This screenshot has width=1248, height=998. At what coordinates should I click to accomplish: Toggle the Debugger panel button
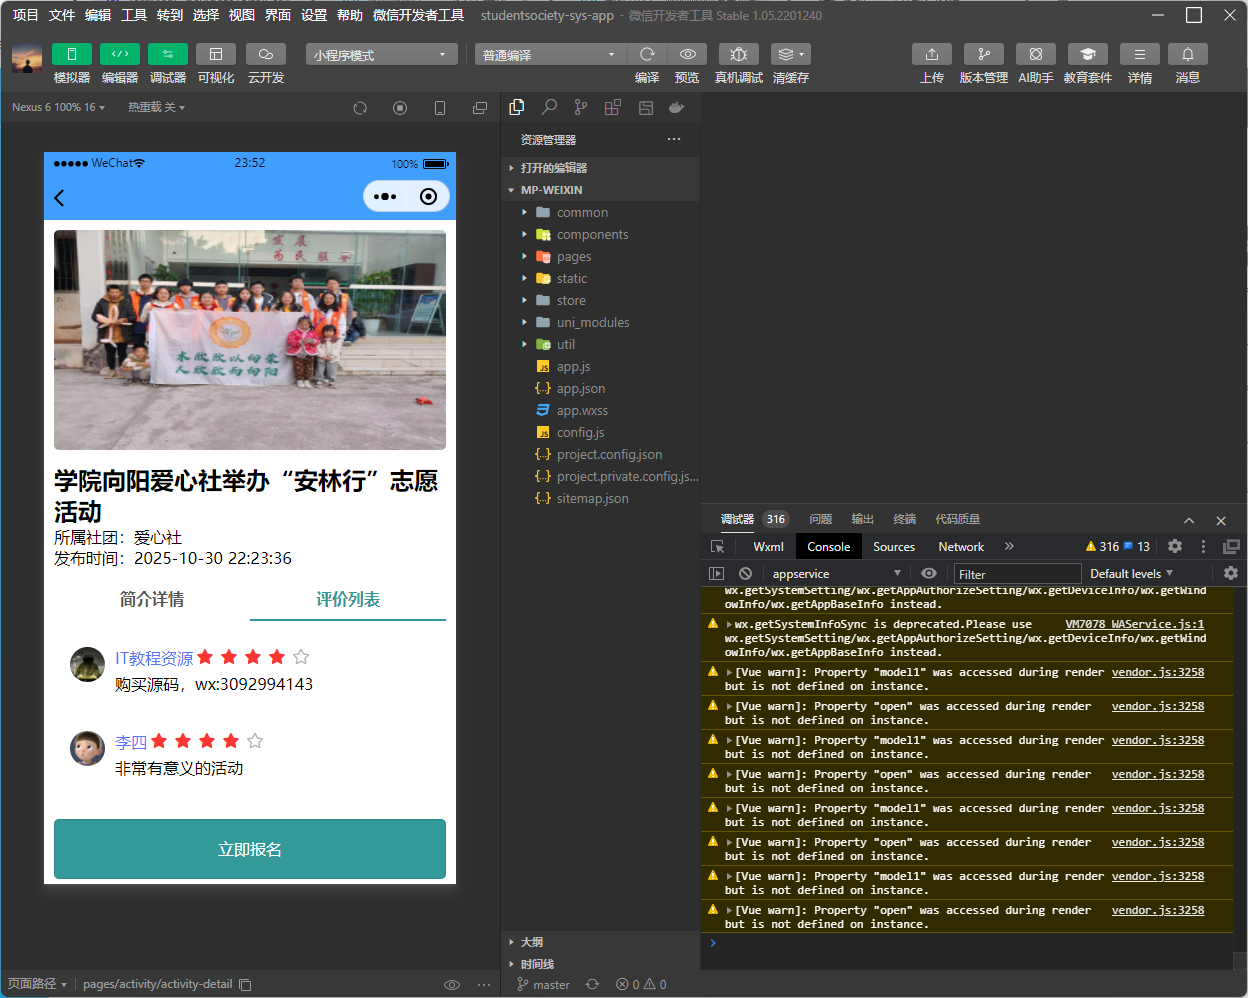click(168, 54)
